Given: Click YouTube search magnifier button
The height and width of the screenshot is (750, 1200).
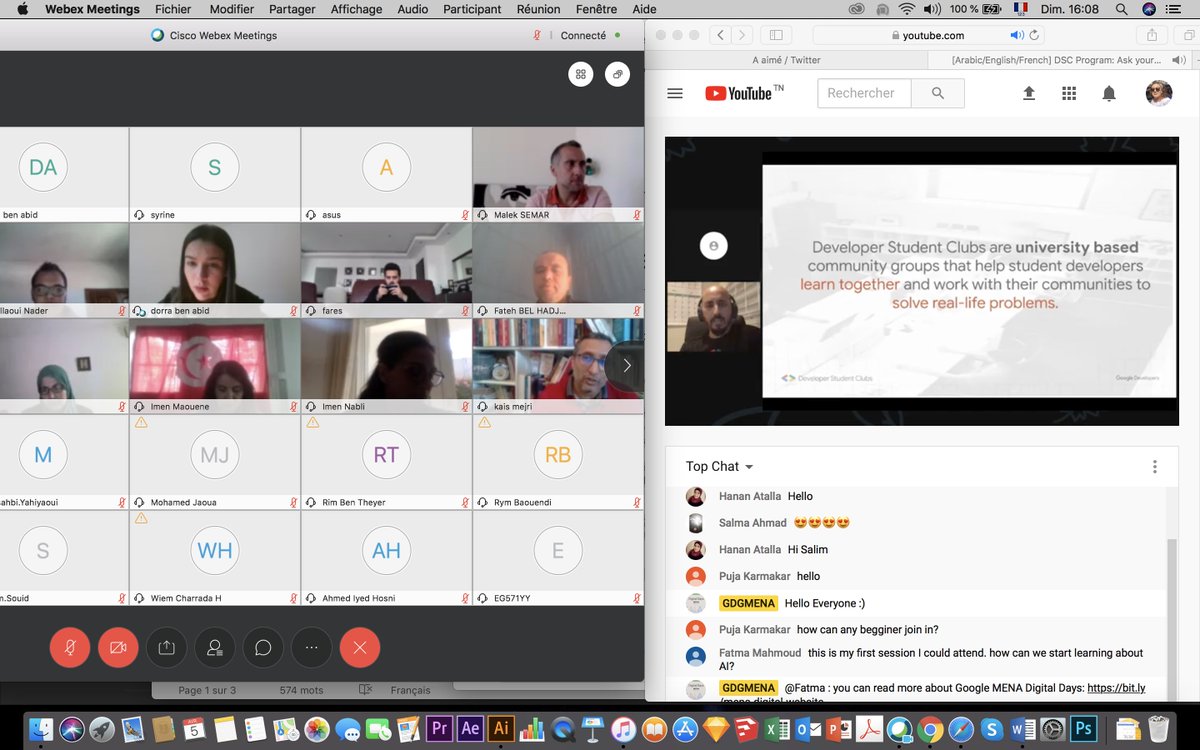Looking at the screenshot, I should [937, 93].
